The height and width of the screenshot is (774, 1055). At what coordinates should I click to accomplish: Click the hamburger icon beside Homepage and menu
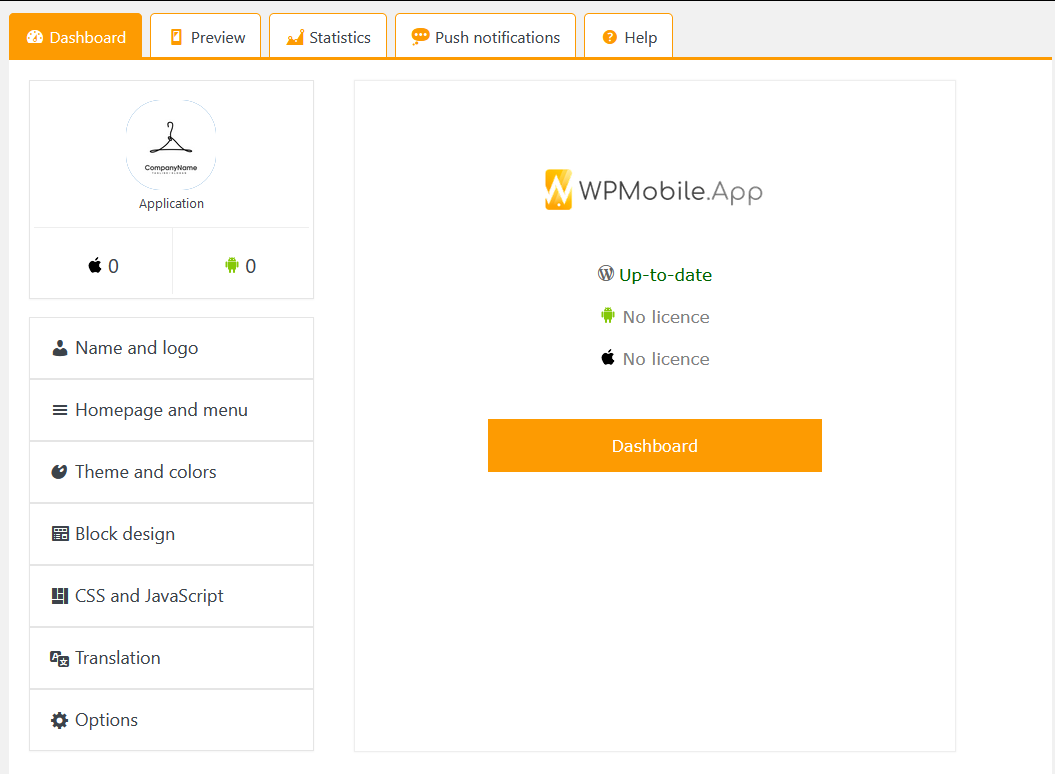tap(60, 410)
